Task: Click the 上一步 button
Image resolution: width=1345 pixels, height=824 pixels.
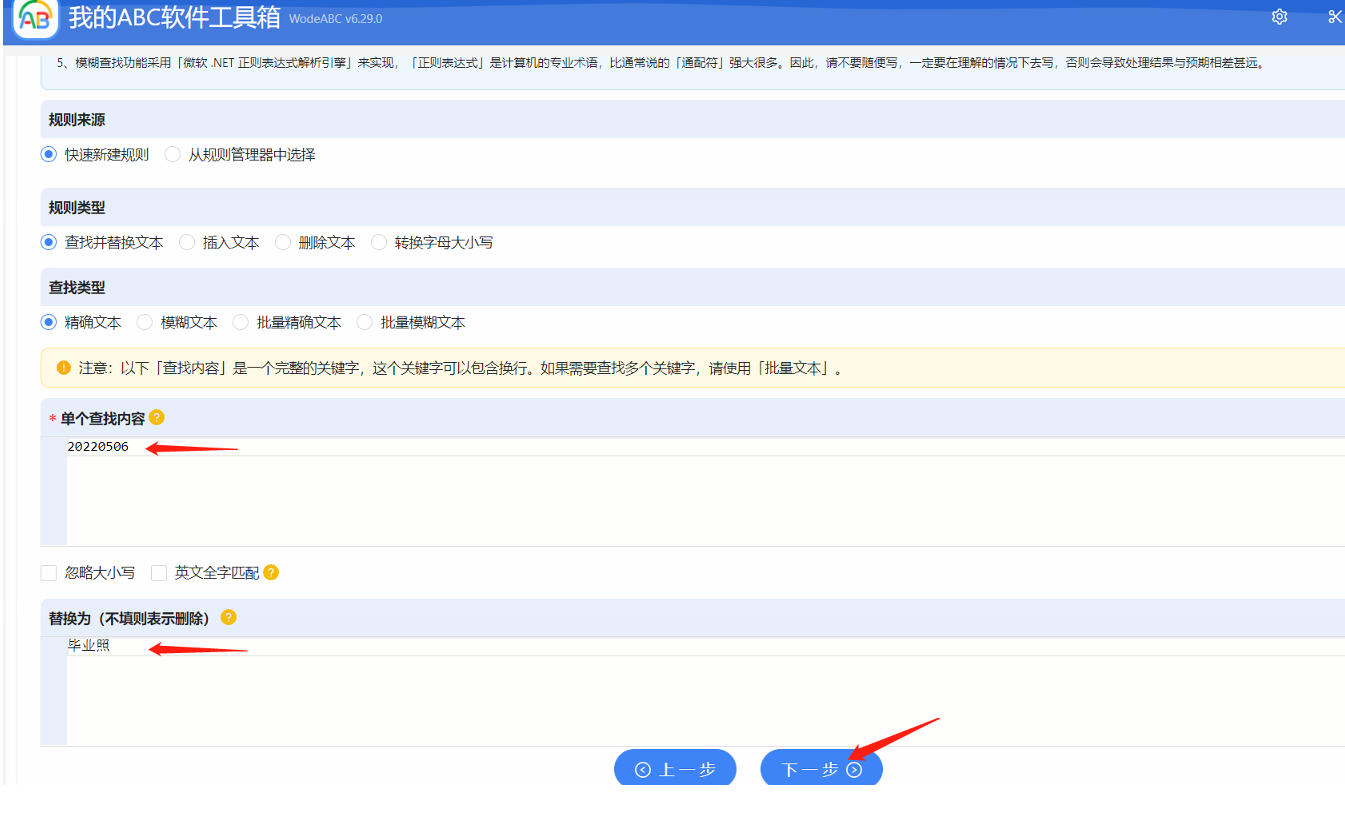Action: pos(675,770)
